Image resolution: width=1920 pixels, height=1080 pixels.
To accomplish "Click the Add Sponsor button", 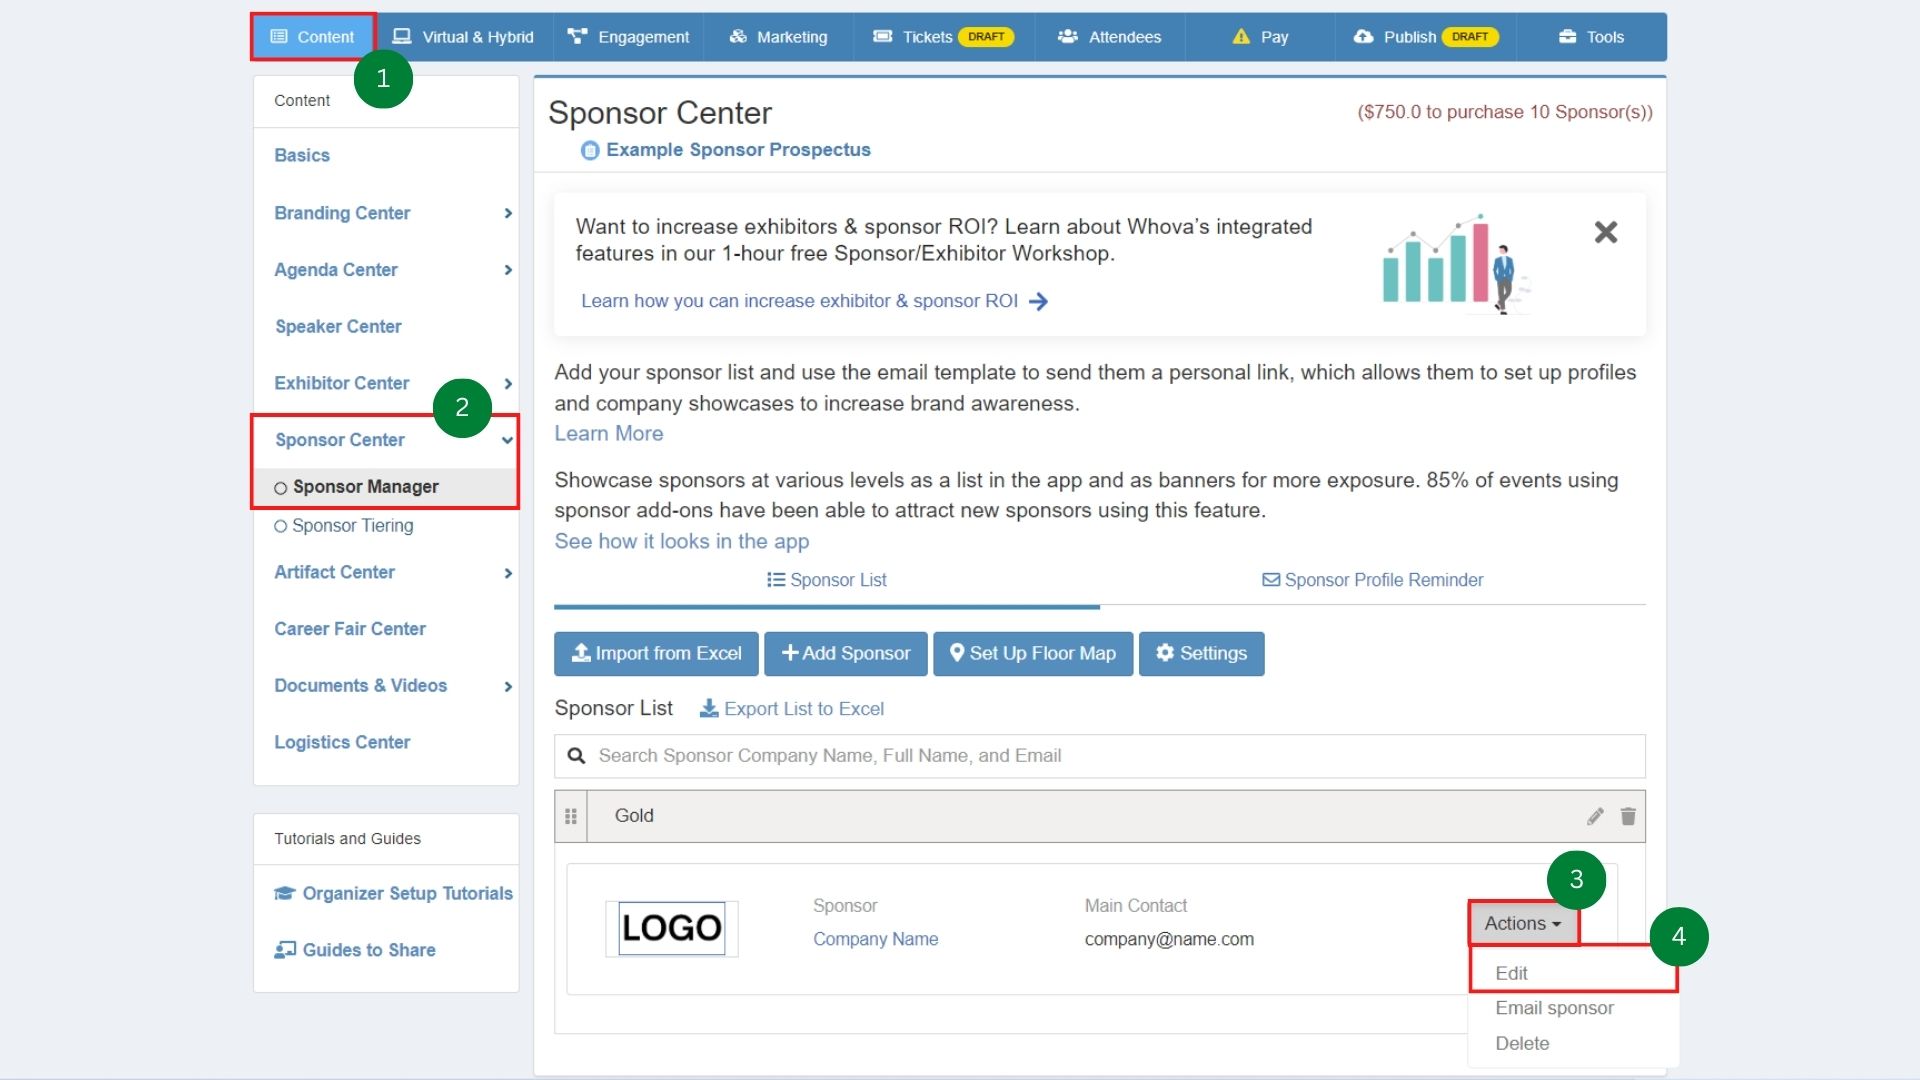I will (846, 653).
